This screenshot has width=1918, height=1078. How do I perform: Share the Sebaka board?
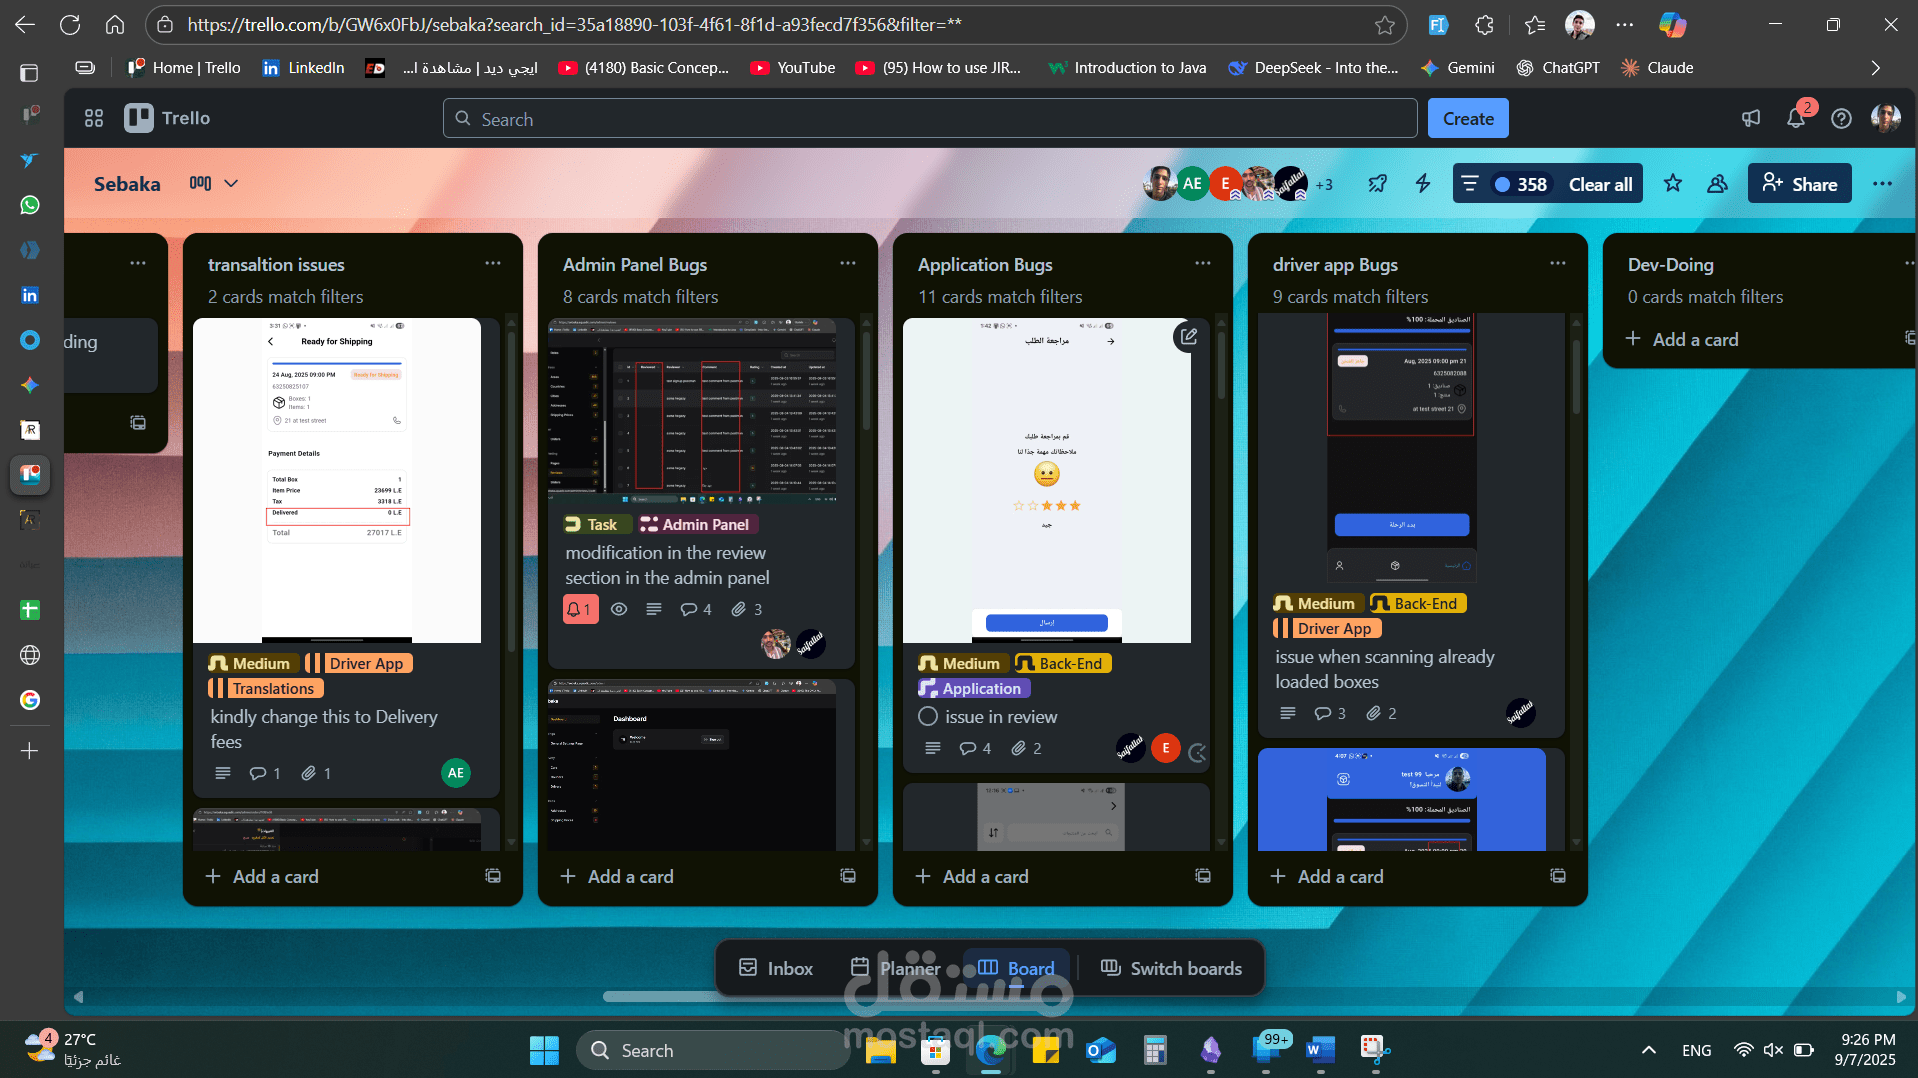1800,183
